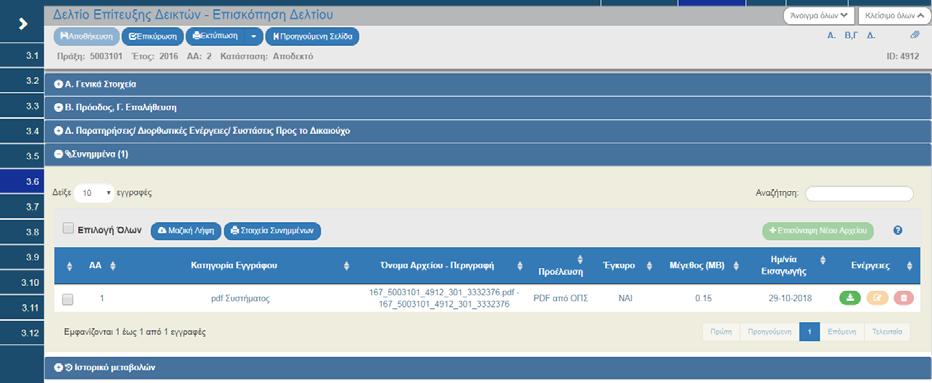Click the pdf Συστήματος category cell
This screenshot has width=932, height=383.
click(240, 299)
